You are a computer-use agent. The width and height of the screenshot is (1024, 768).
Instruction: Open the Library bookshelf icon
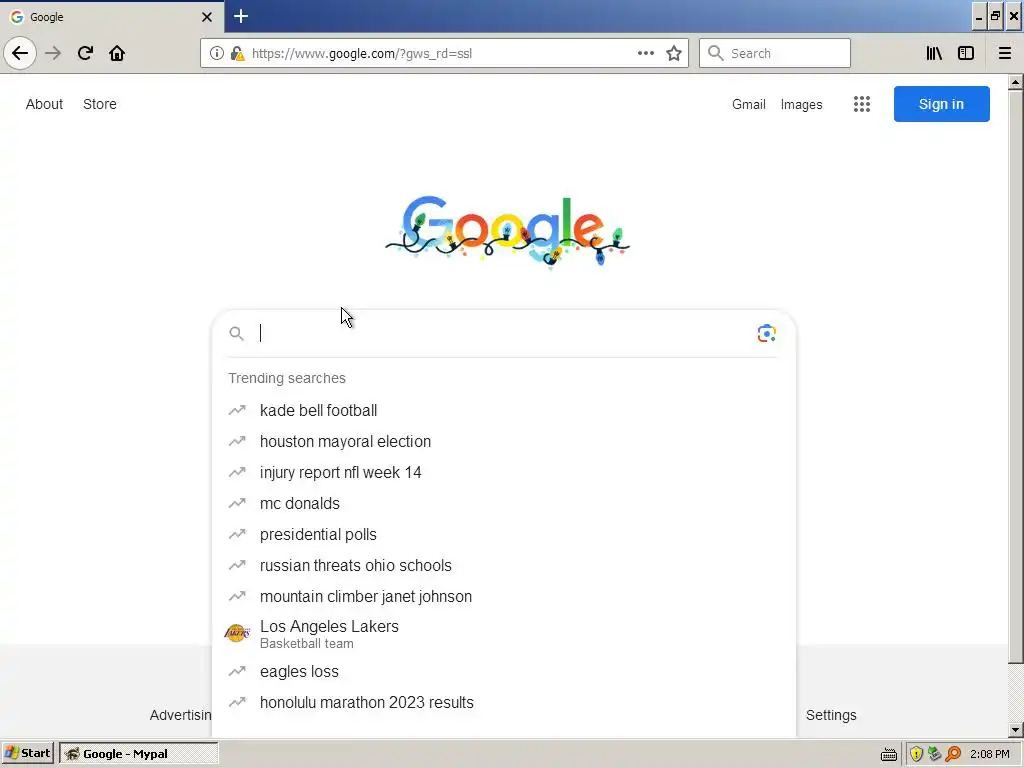point(934,53)
